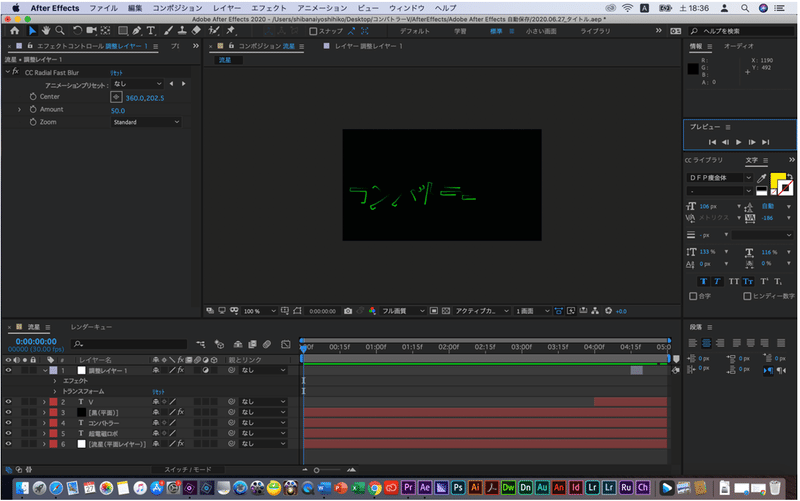Click the graph editor icon in timeline

pos(286,344)
